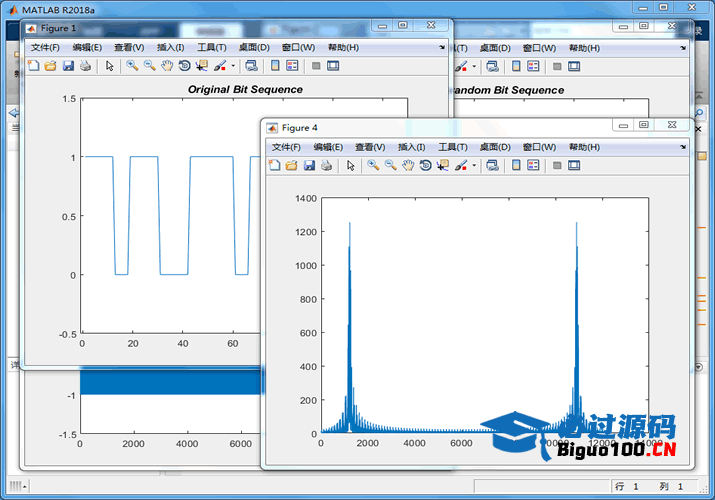
Task: Open 编辑(E) menu in Figure 4
Action: point(328,147)
